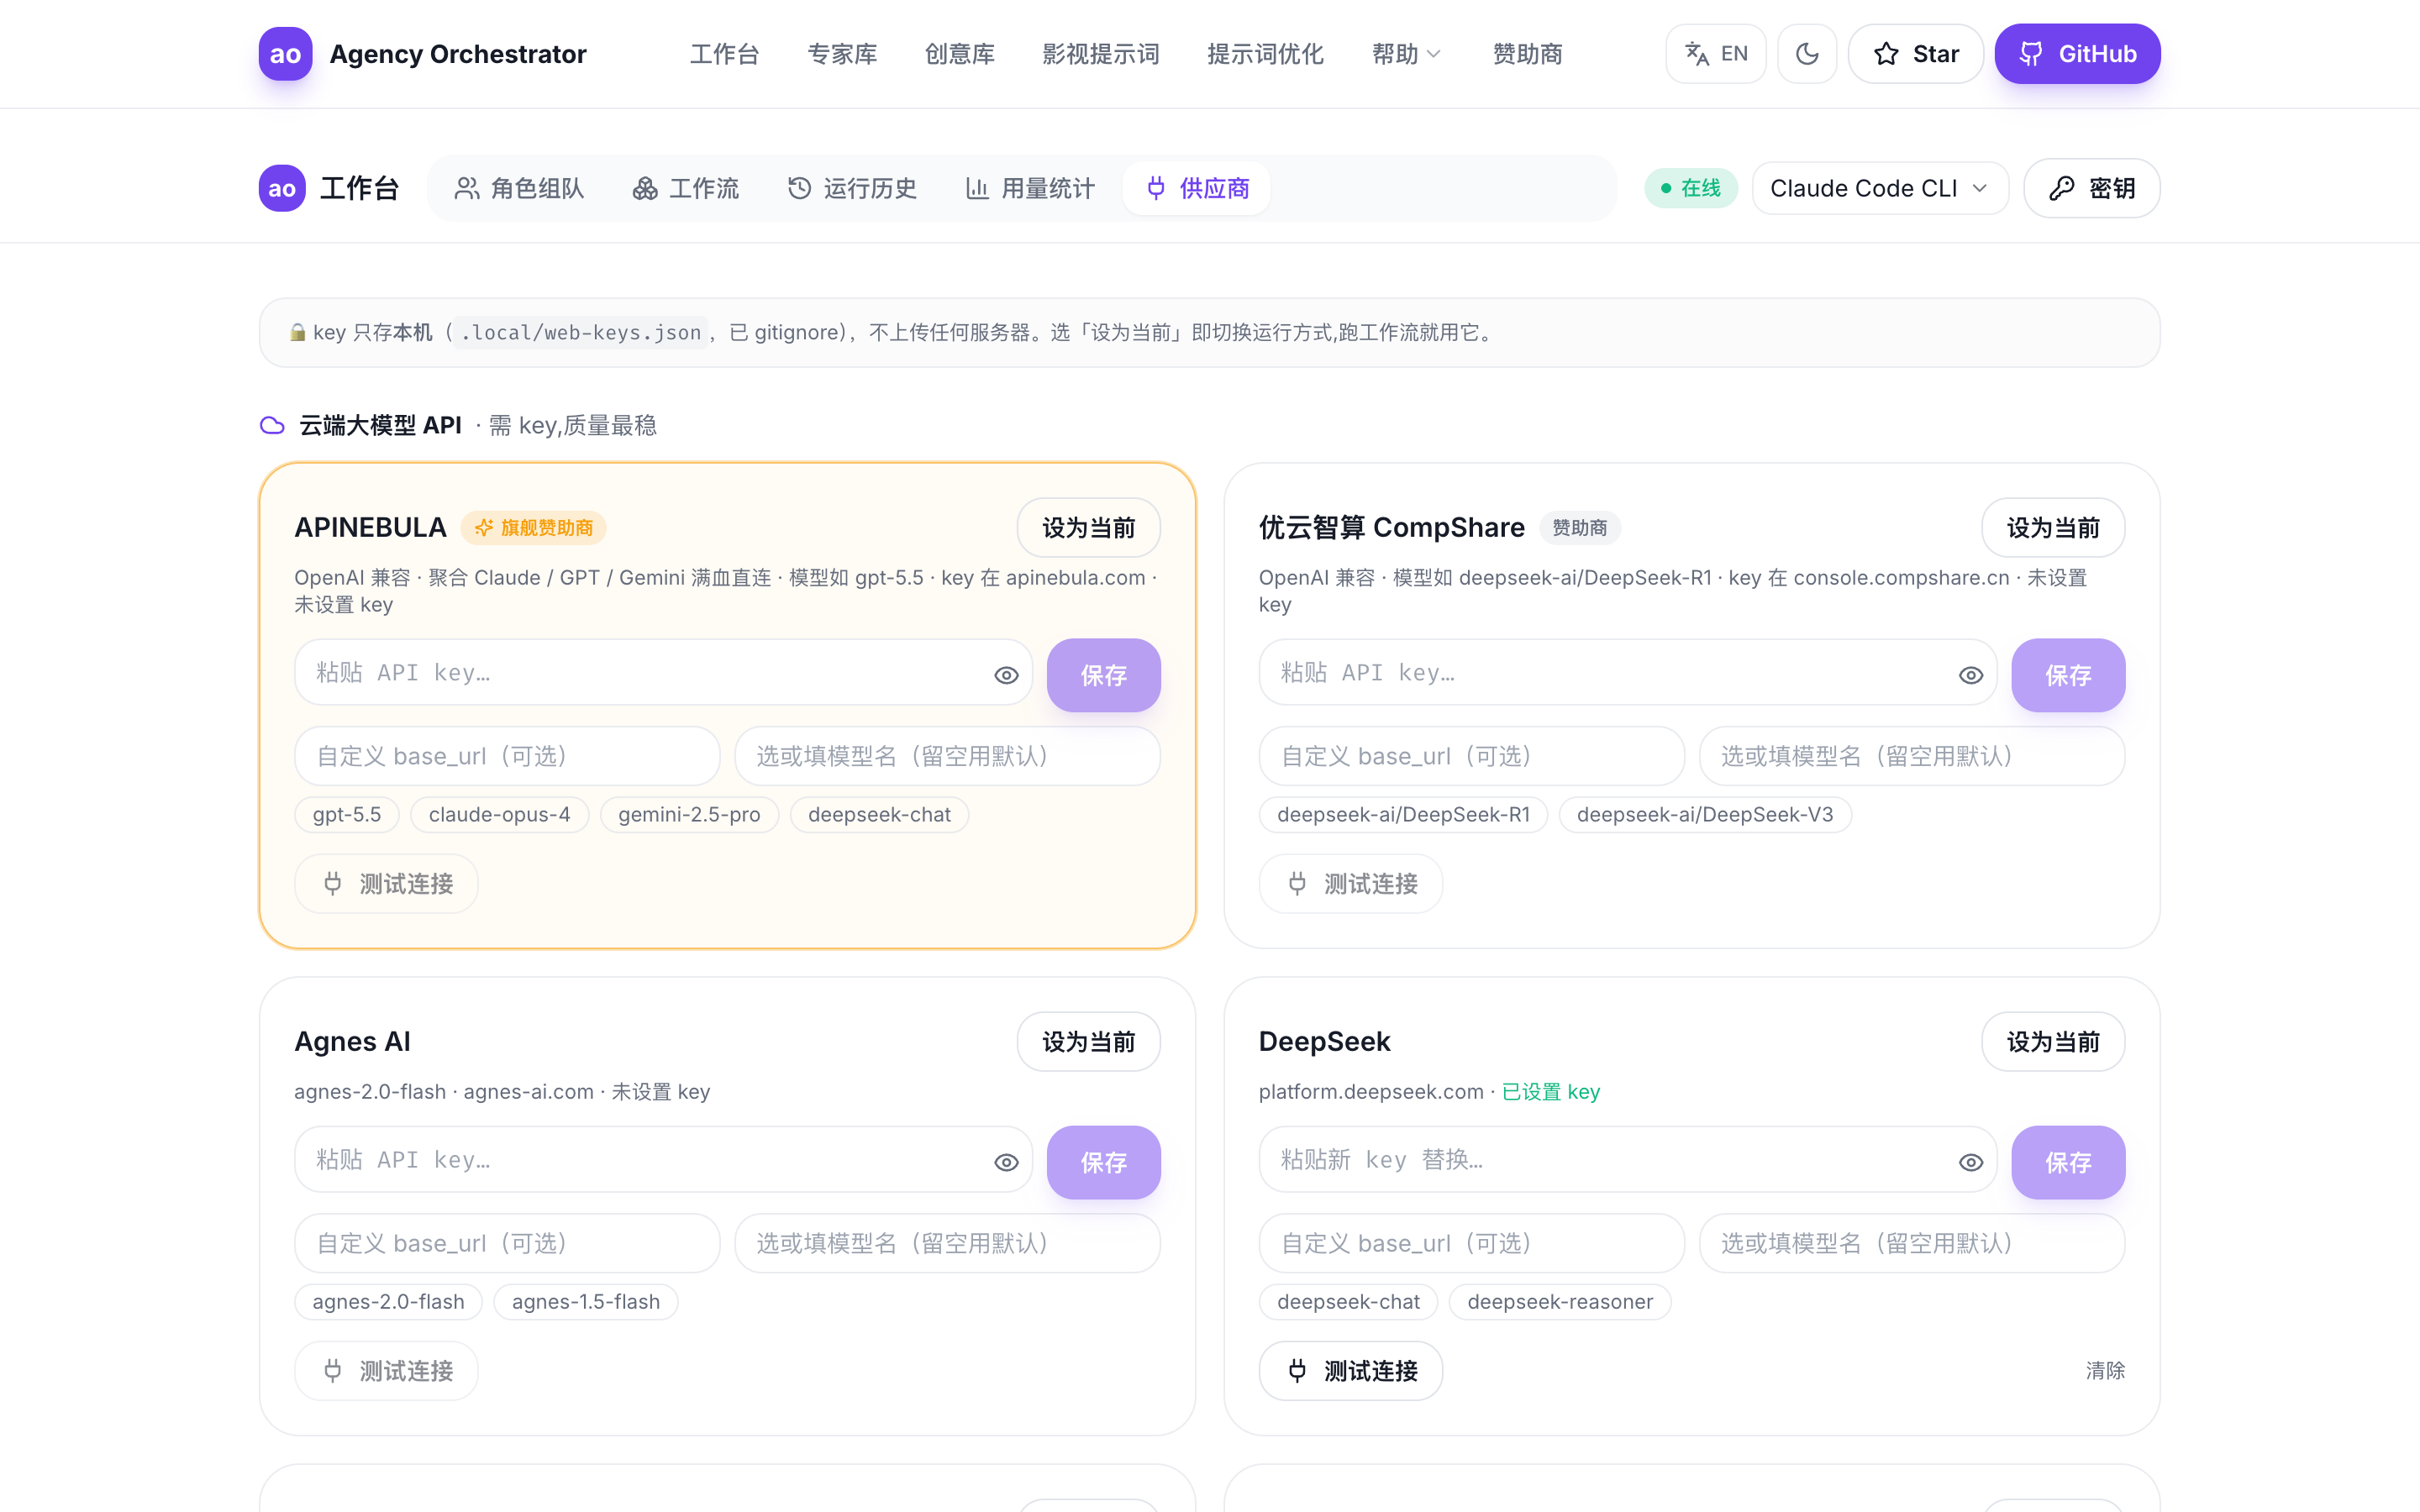Pick the gpt-5.5 model chip
This screenshot has height=1512, width=2420.
click(346, 814)
